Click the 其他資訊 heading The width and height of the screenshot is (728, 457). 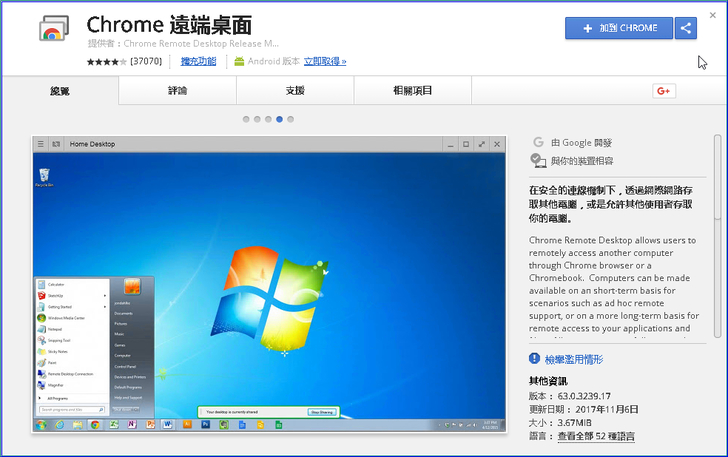pos(548,381)
